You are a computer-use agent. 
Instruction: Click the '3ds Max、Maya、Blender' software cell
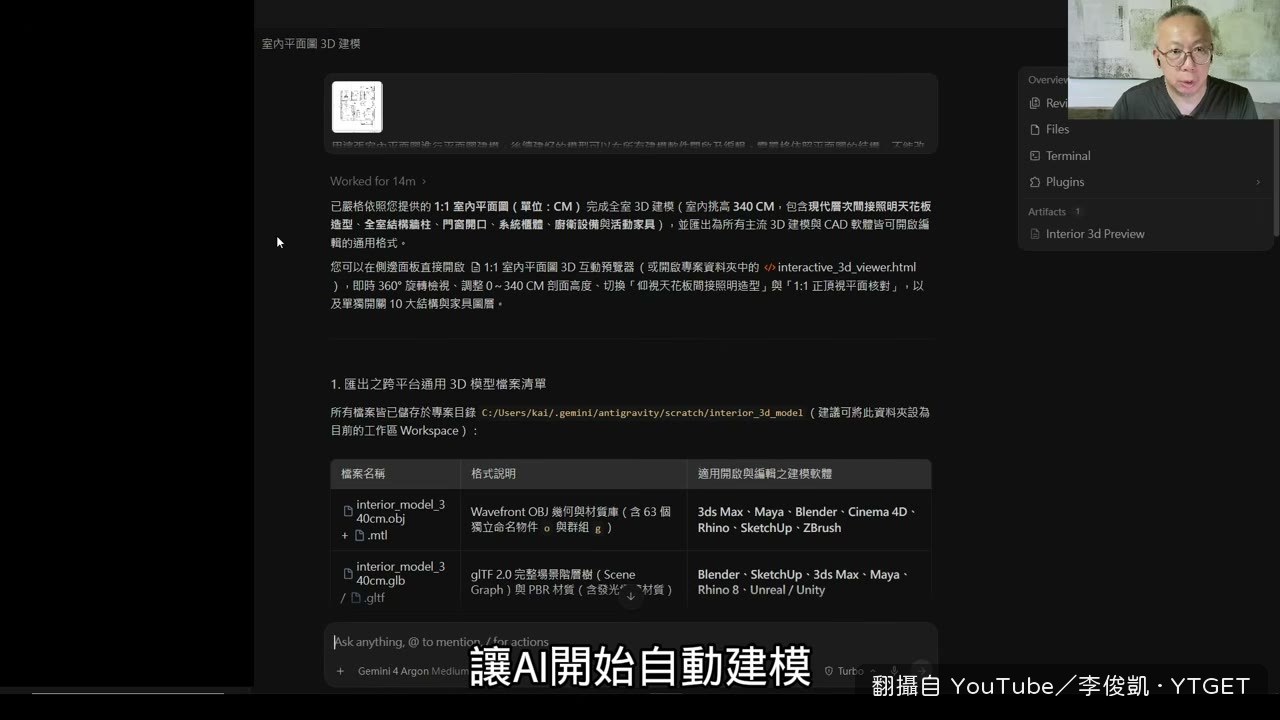click(807, 519)
